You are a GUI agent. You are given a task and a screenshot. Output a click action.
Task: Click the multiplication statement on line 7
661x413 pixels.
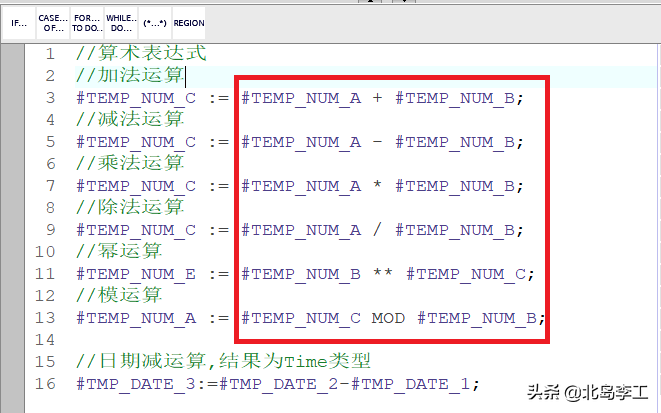[300, 186]
